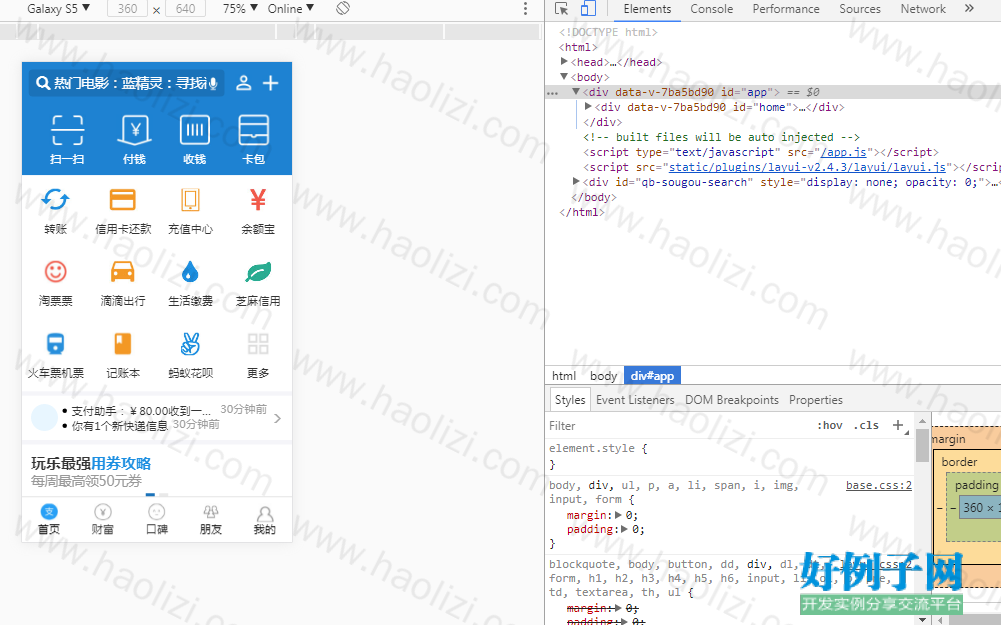Open 火车票机票 train icon

click(56, 343)
